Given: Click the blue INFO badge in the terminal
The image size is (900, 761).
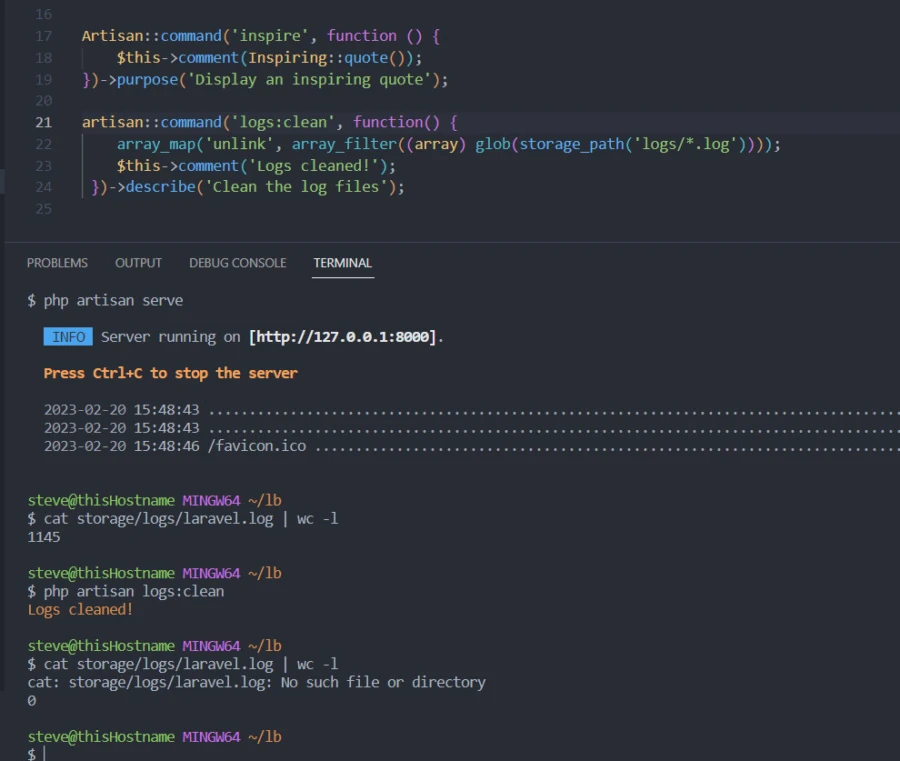Looking at the screenshot, I should [68, 337].
